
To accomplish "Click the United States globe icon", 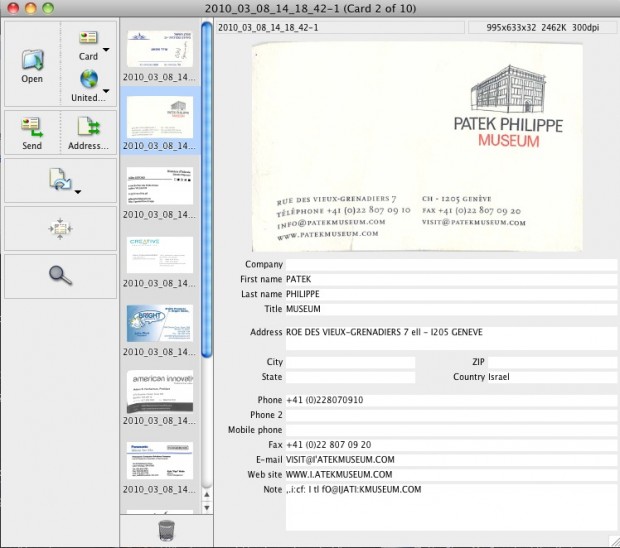I will [89, 79].
